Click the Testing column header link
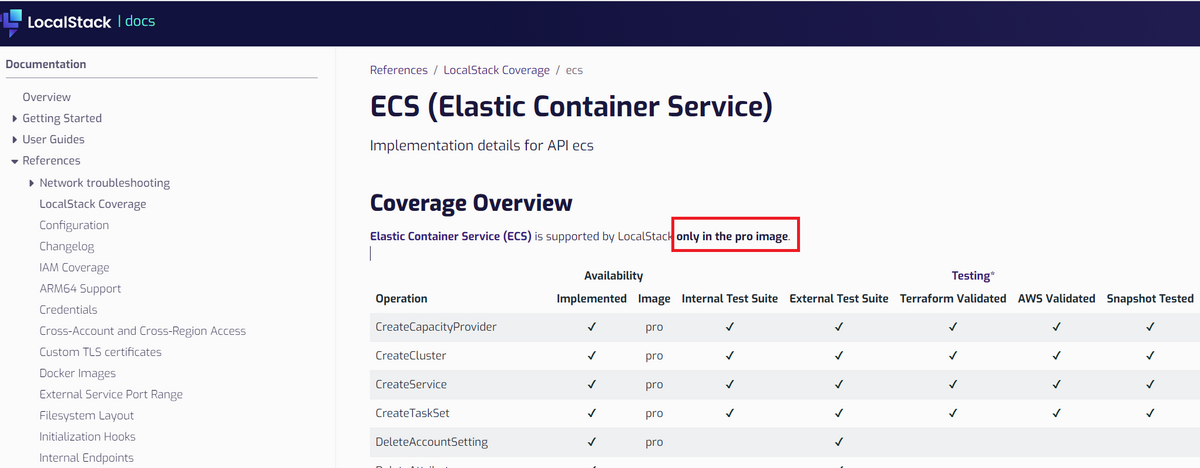 pyautogui.click(x=973, y=275)
